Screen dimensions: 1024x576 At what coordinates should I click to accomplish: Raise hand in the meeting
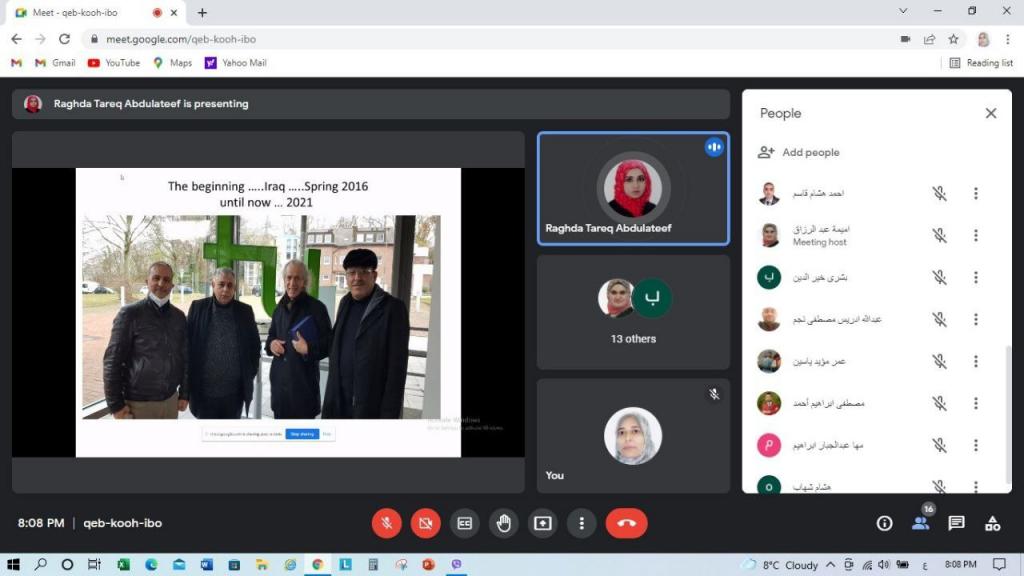coord(503,523)
